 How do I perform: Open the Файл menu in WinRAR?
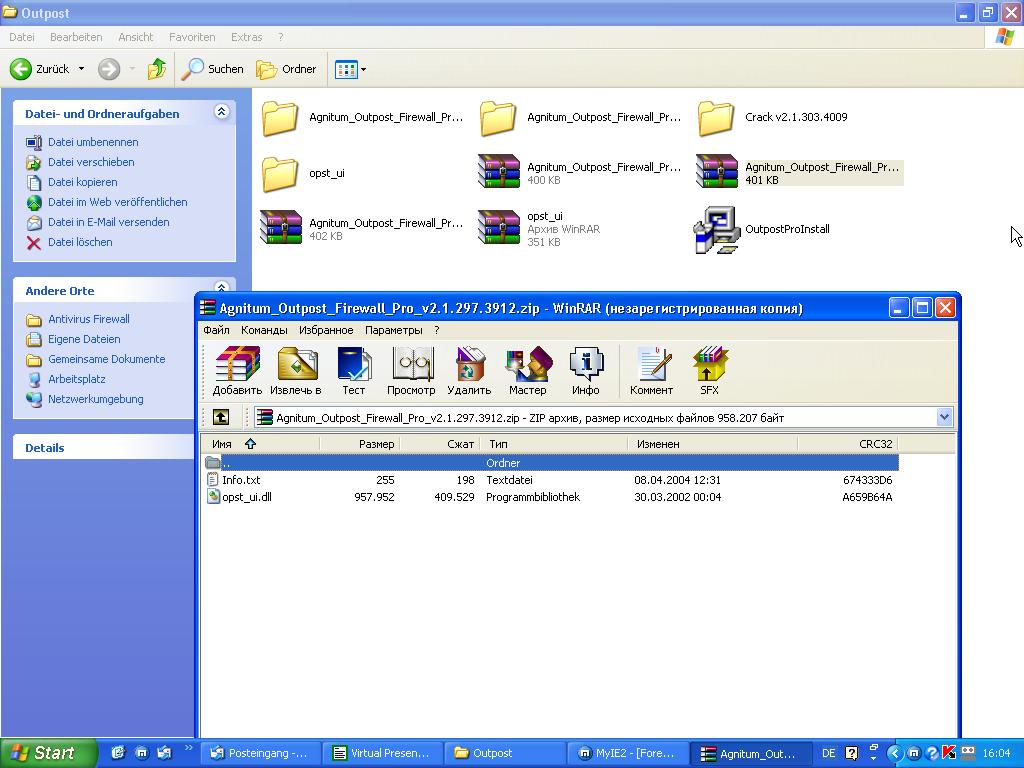216,330
